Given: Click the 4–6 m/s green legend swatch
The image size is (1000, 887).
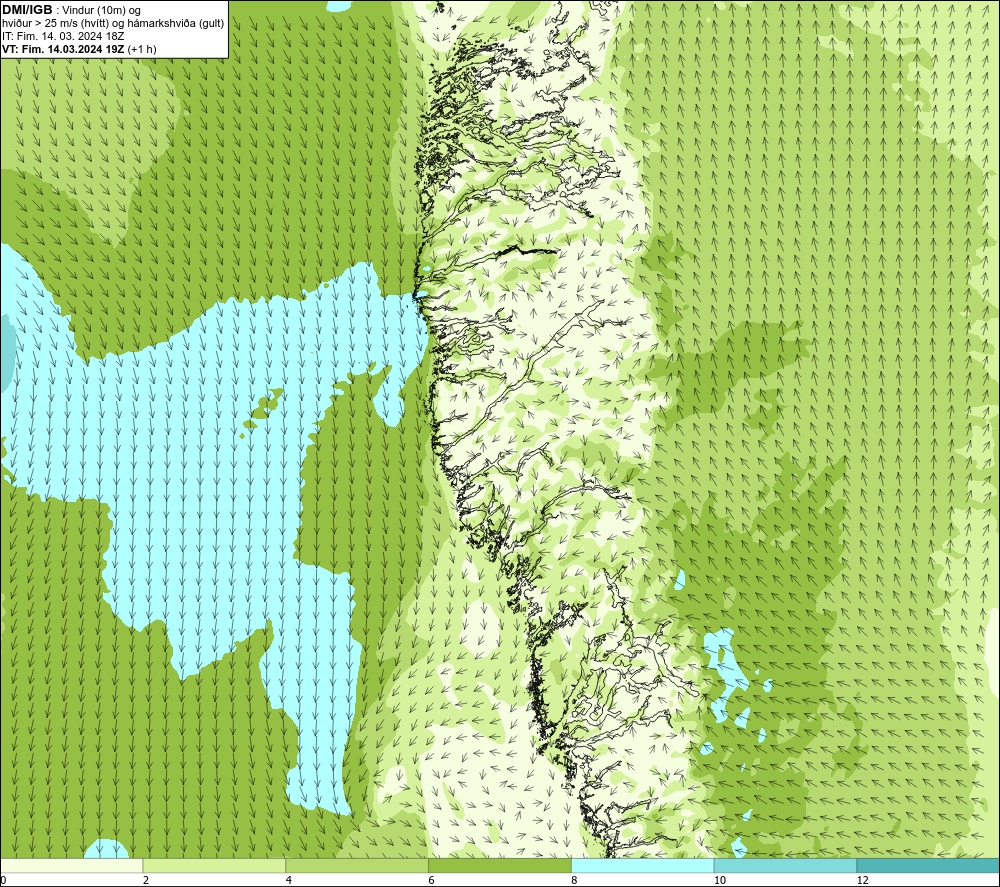Looking at the screenshot, I should (357, 865).
